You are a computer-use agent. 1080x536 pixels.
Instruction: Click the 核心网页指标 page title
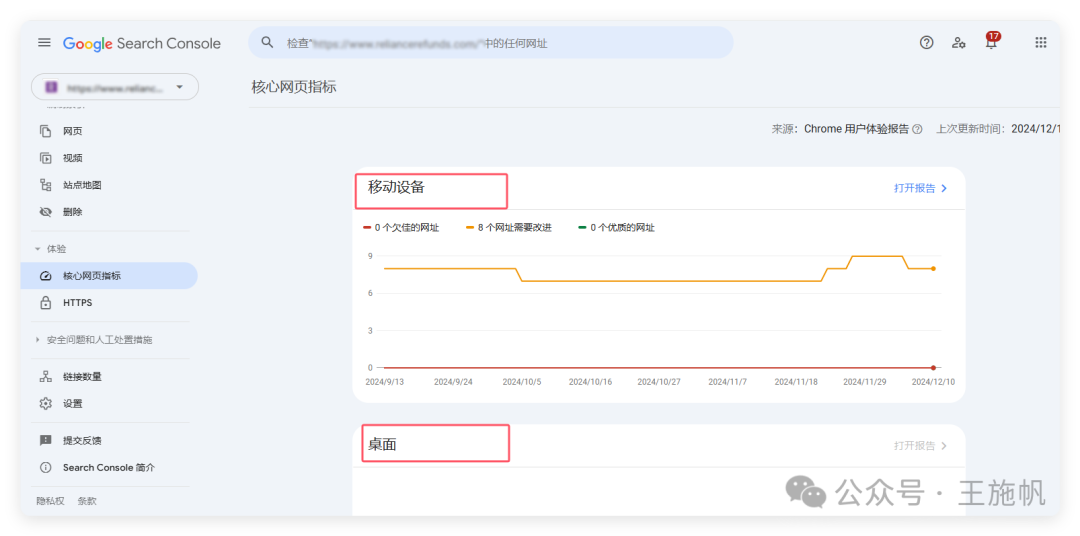294,87
